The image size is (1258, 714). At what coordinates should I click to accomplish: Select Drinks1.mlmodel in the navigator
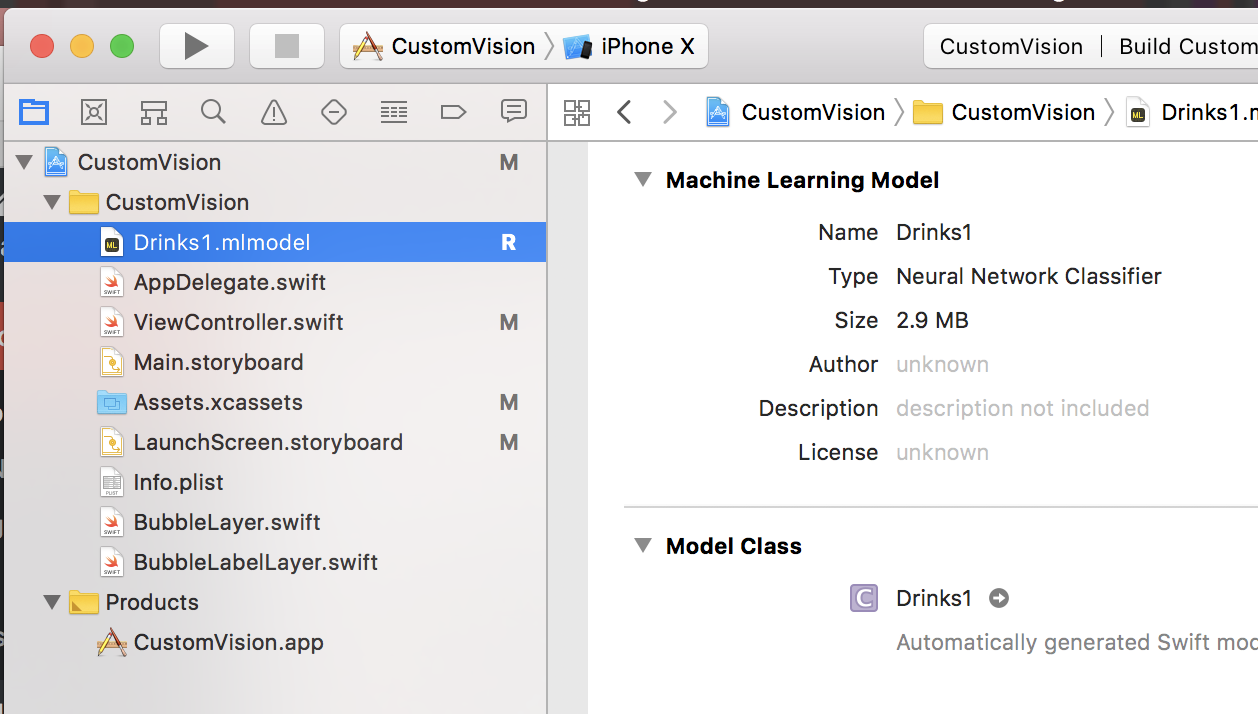(275, 242)
